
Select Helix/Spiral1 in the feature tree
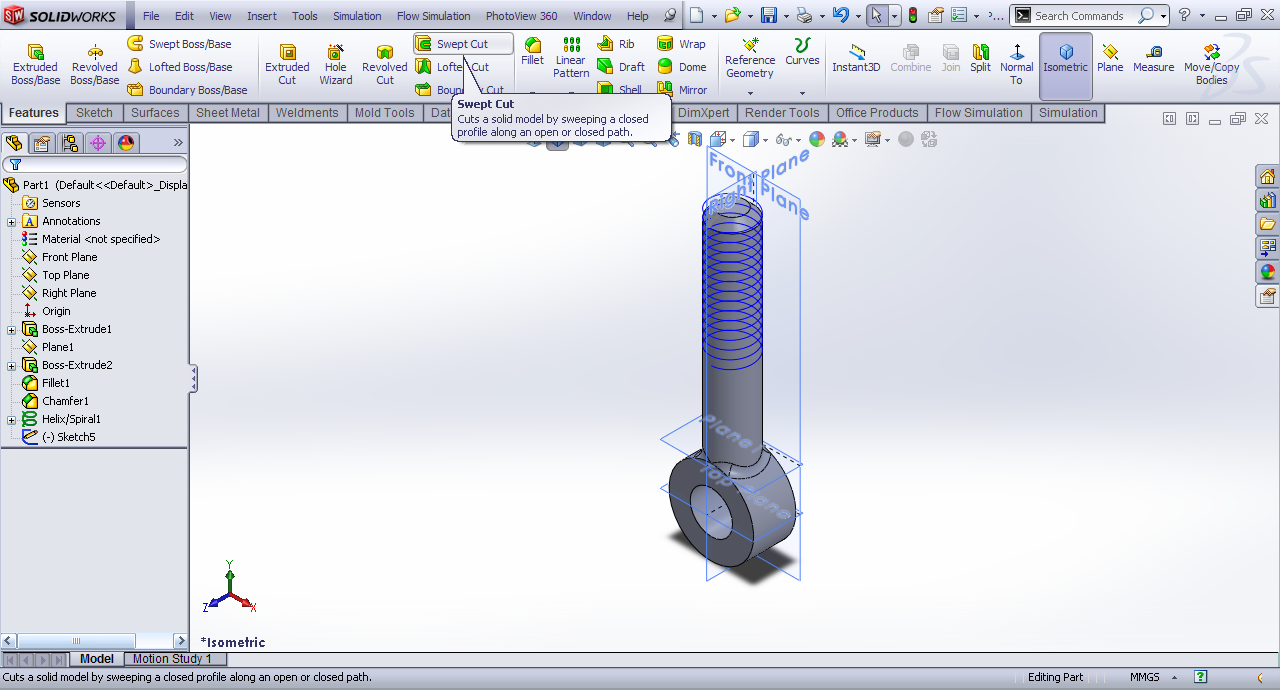tap(71, 419)
